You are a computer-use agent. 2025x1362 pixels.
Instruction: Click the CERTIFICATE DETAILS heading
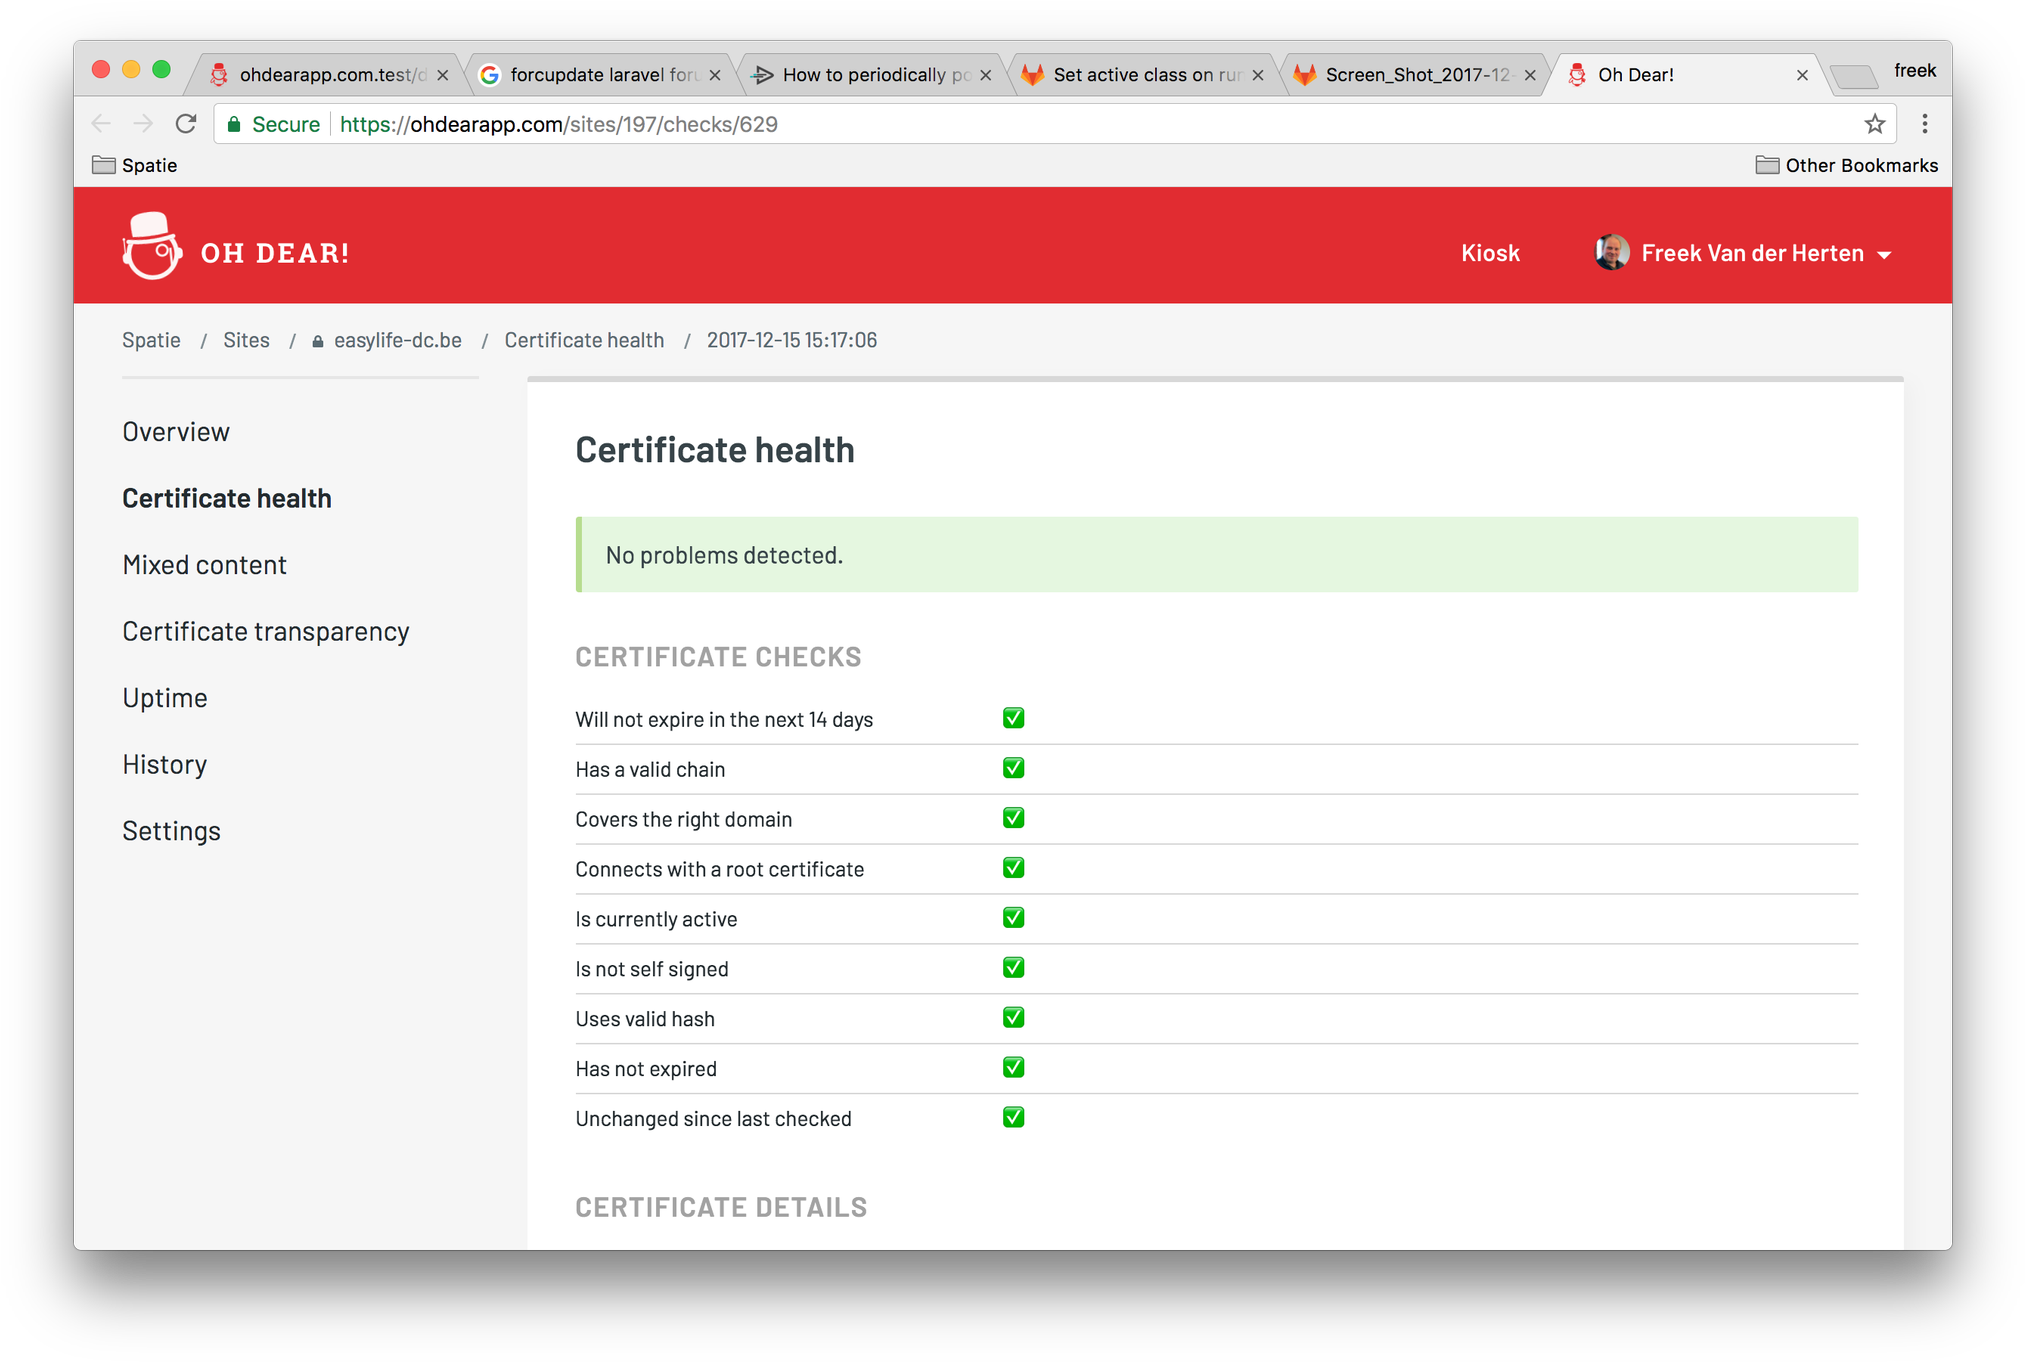tap(721, 1207)
